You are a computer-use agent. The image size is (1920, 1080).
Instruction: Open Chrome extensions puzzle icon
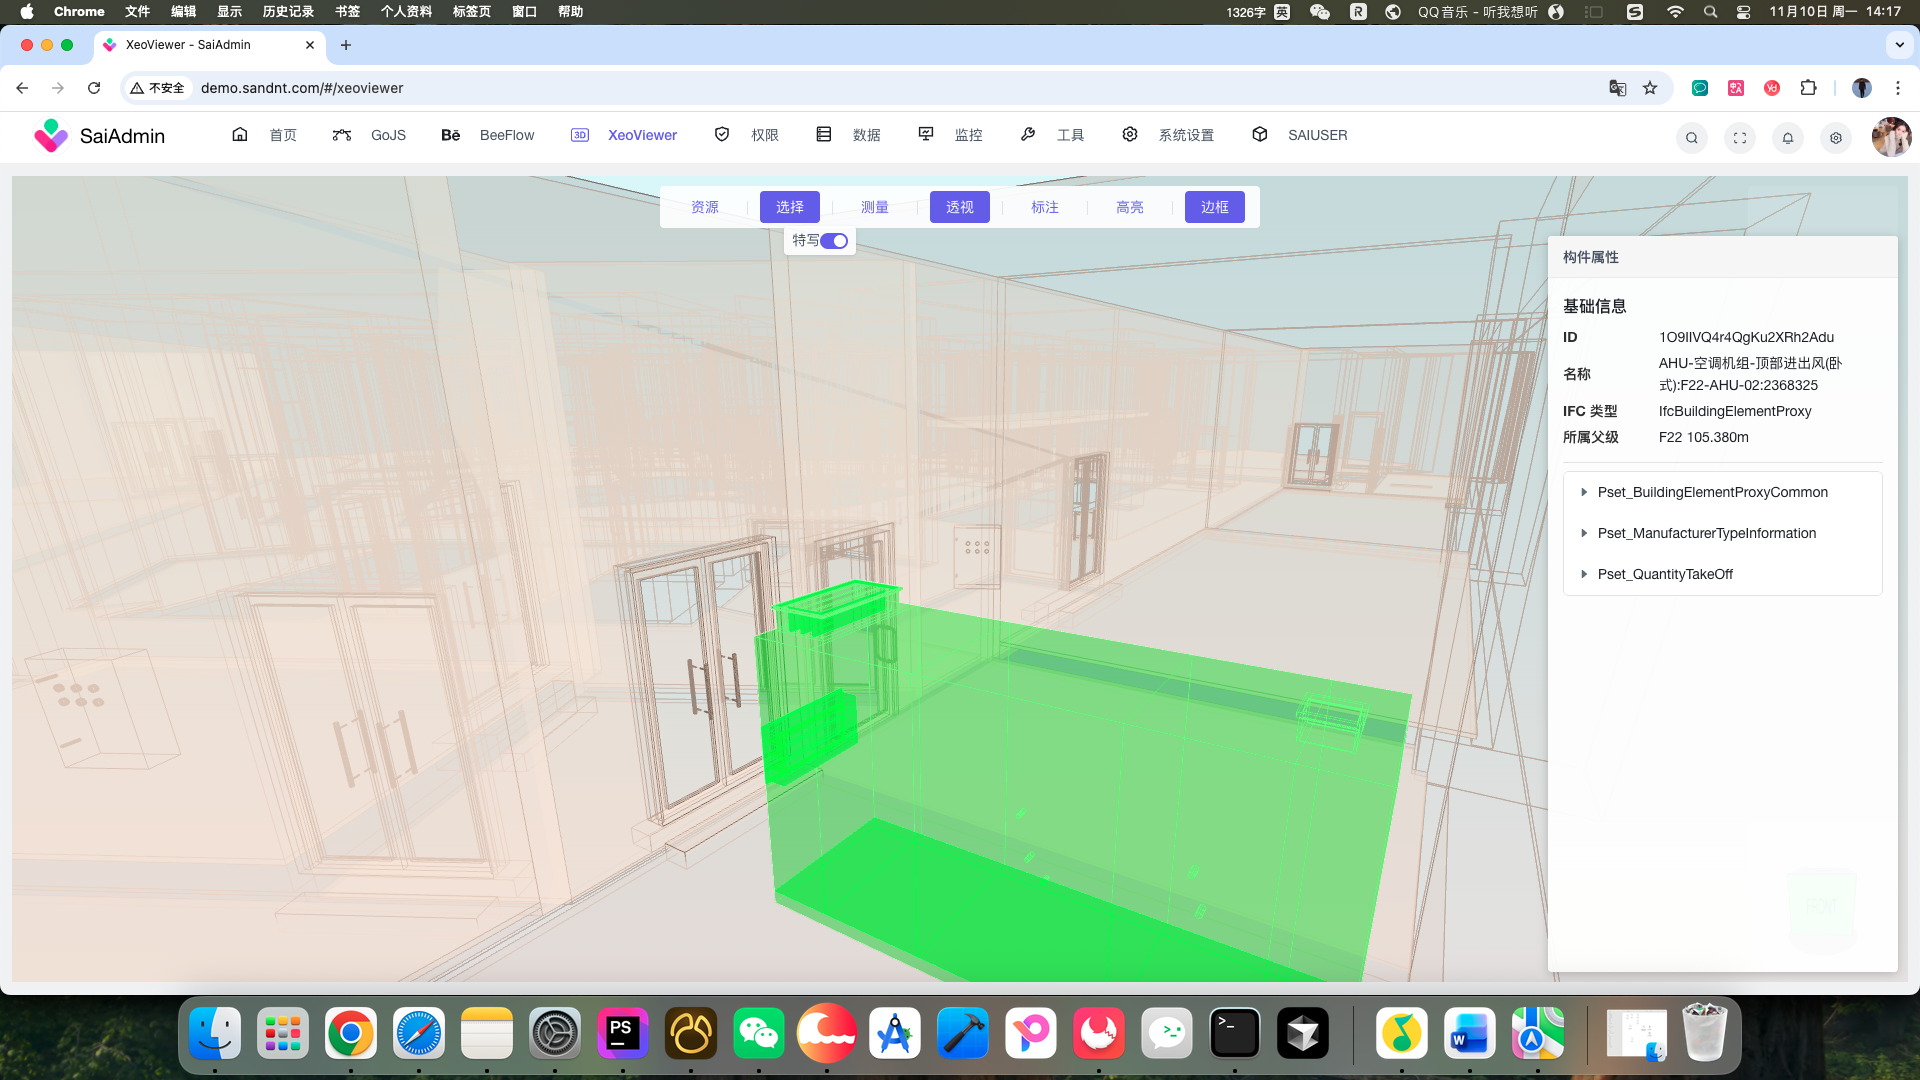click(1808, 88)
